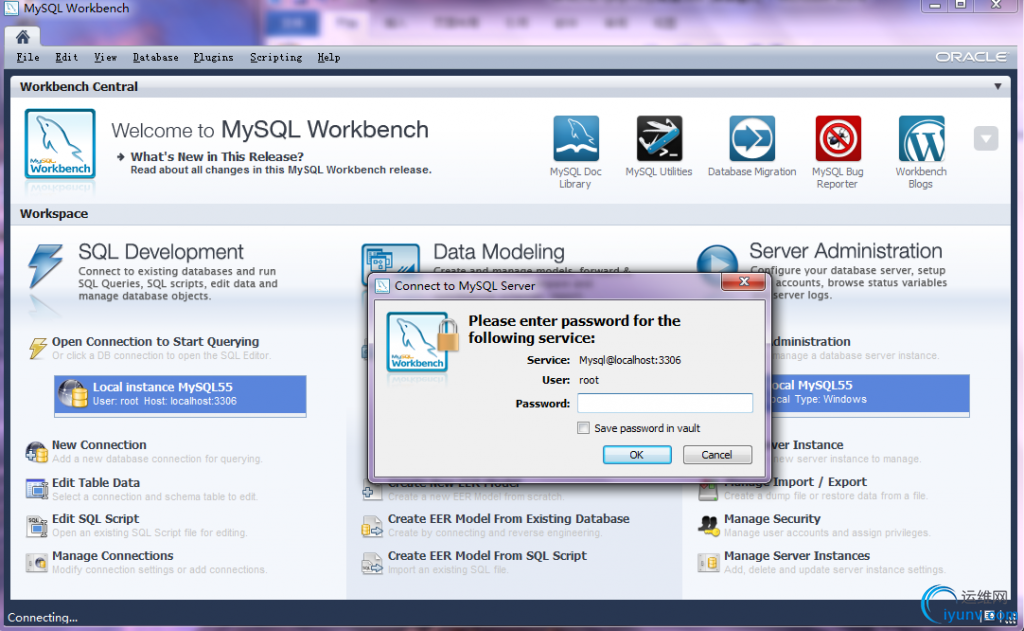Click the Edit SQL Script link
Viewport: 1024px width, 631px height.
(x=95, y=519)
